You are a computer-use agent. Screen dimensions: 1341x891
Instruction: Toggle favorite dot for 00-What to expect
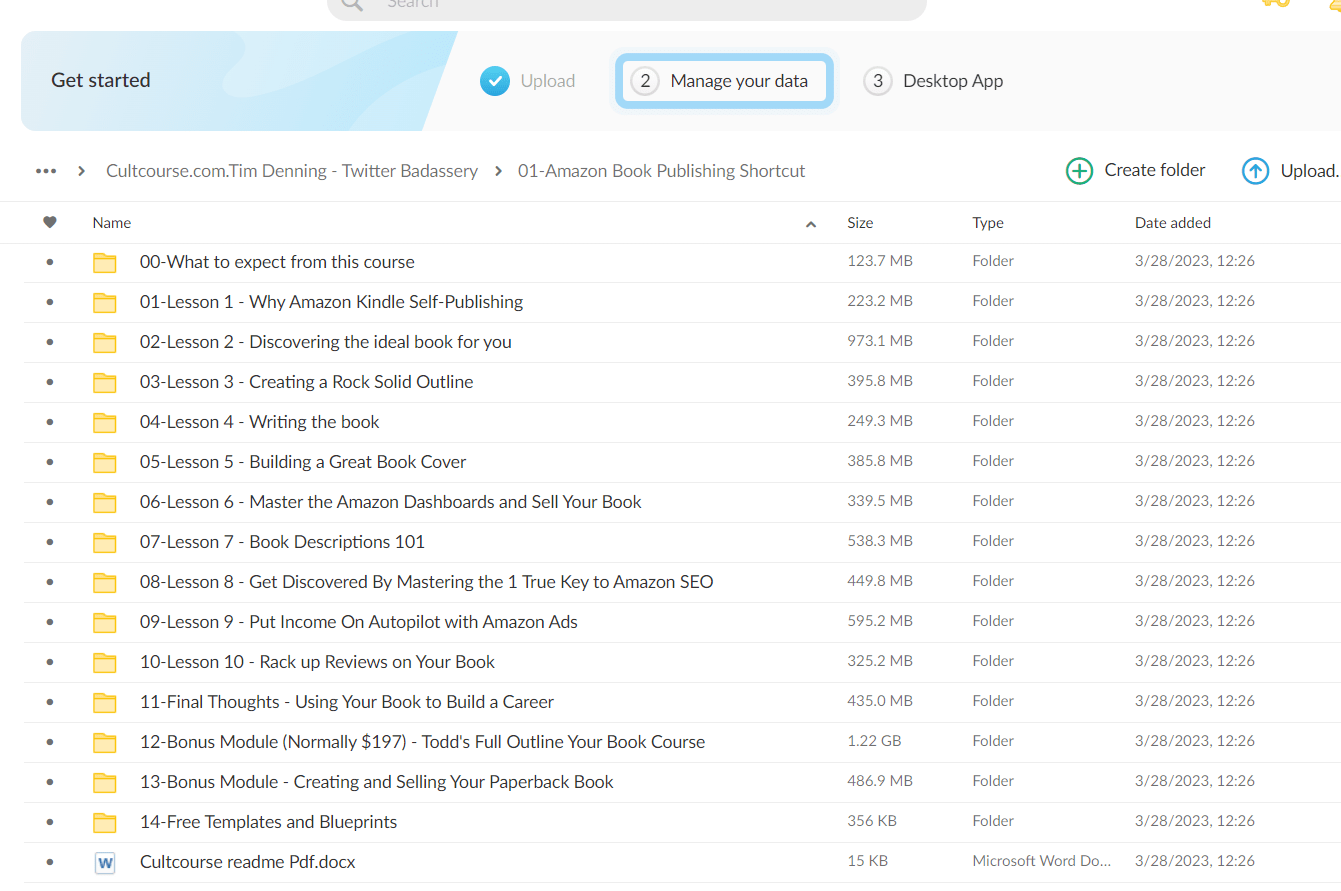click(50, 262)
